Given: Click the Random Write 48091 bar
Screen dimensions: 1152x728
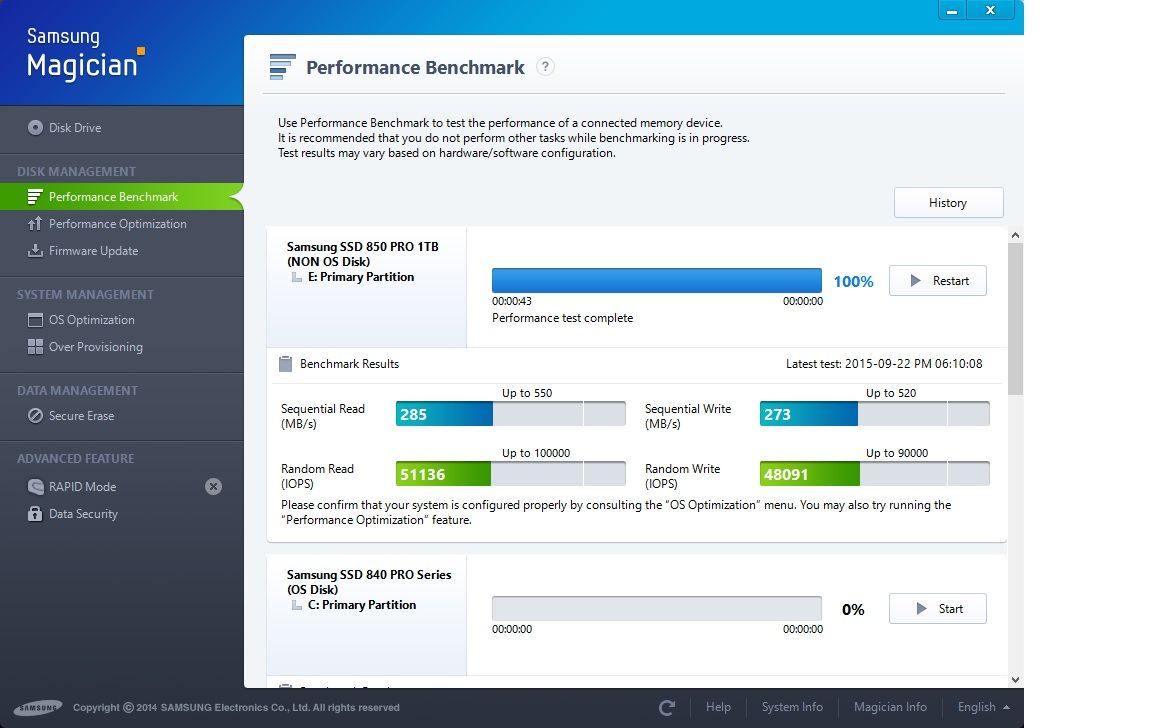Looking at the screenshot, I should coord(874,474).
